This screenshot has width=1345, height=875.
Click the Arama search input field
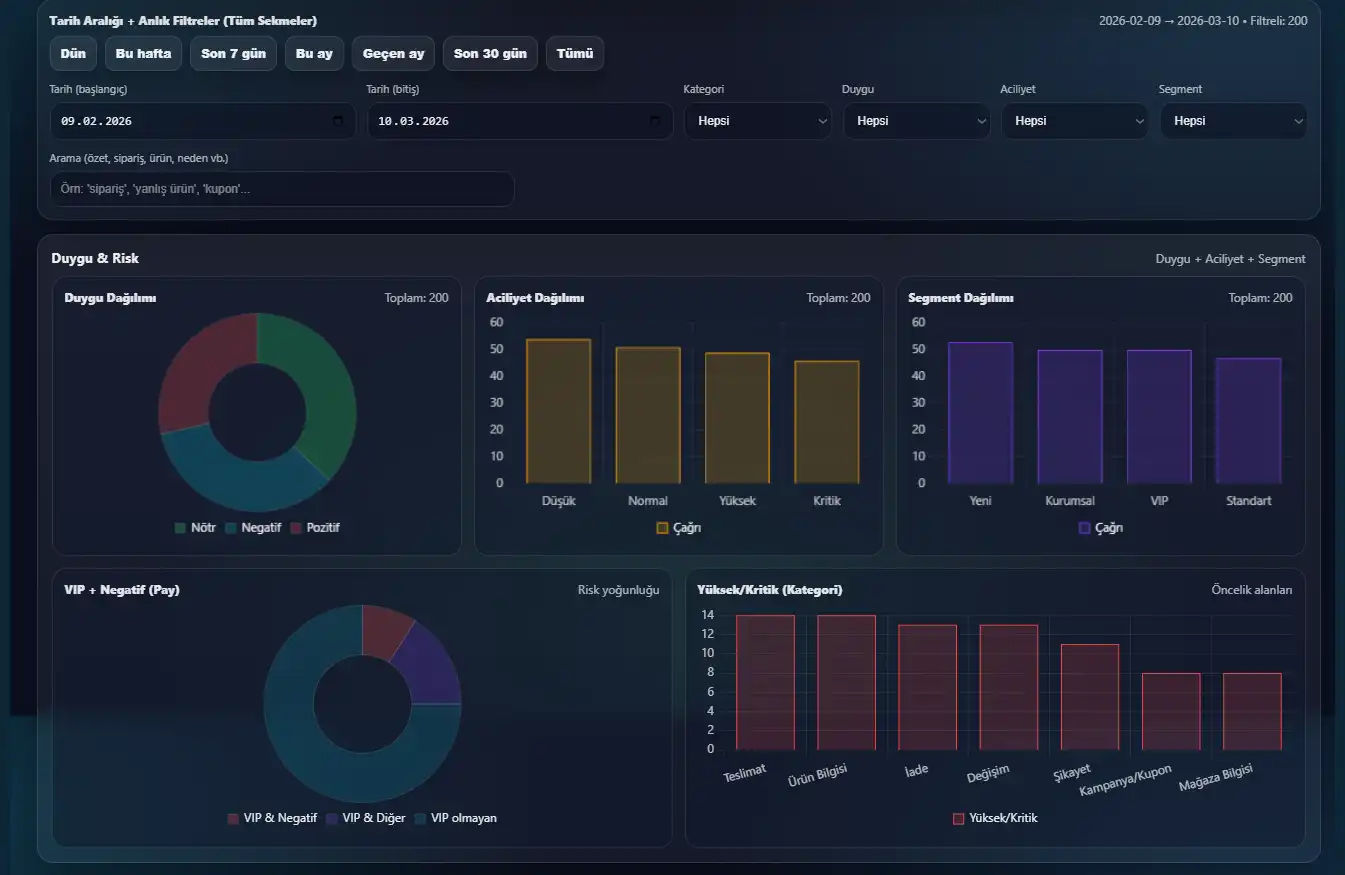point(282,189)
